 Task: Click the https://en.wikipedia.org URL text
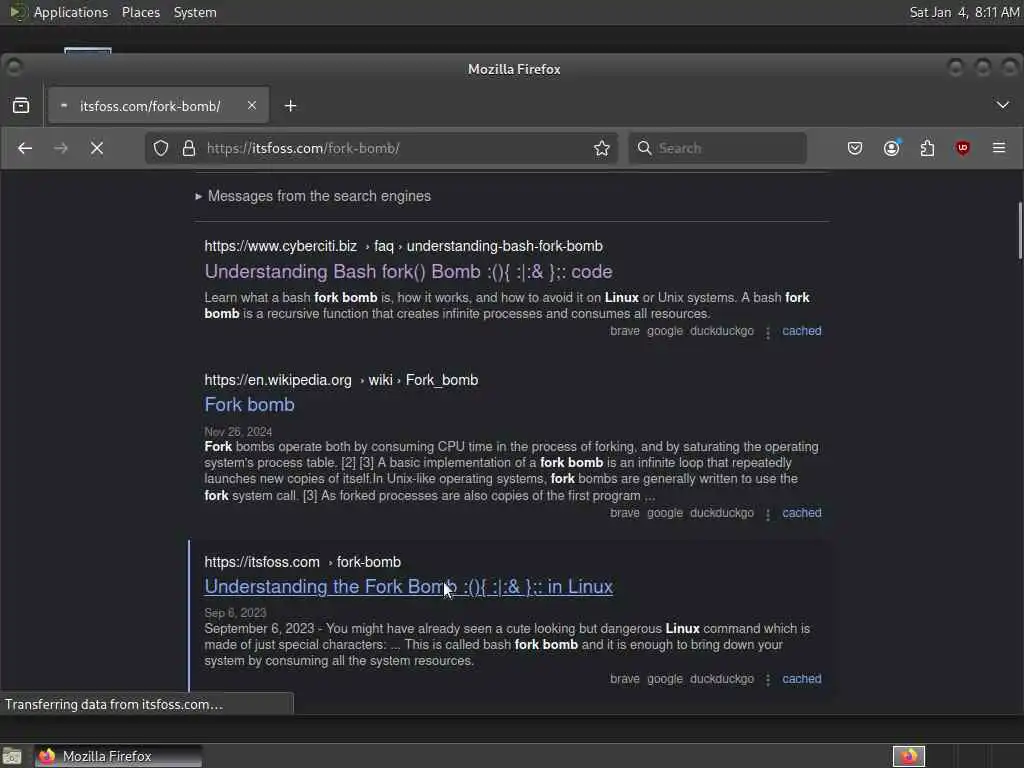(278, 380)
